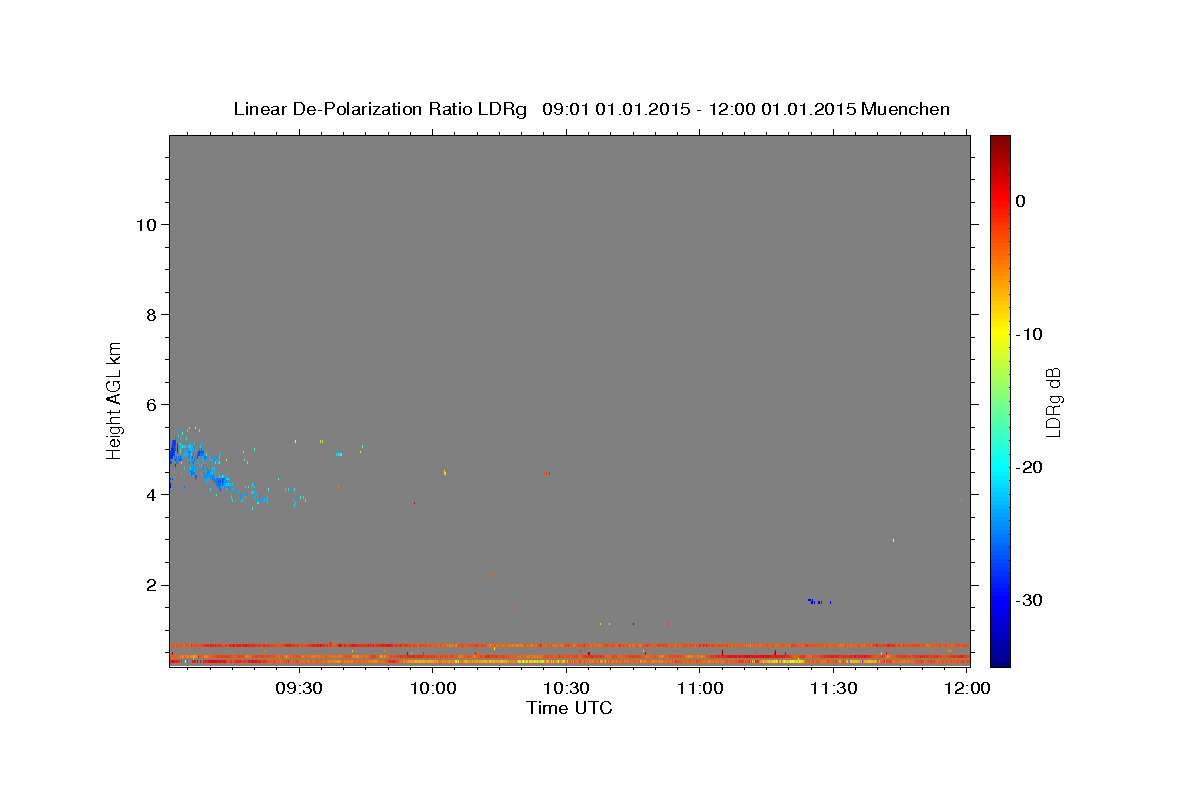Click the small blue echo before 11:30
The image size is (1200, 800).
[x=819, y=601]
